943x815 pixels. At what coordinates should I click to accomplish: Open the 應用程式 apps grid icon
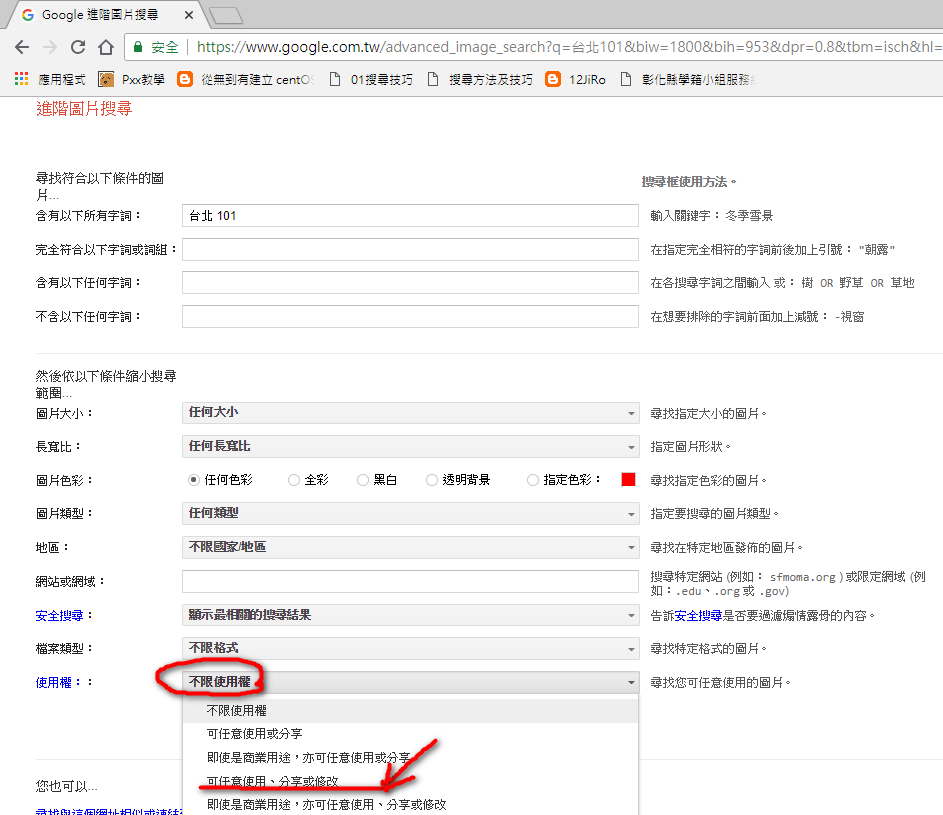22,79
